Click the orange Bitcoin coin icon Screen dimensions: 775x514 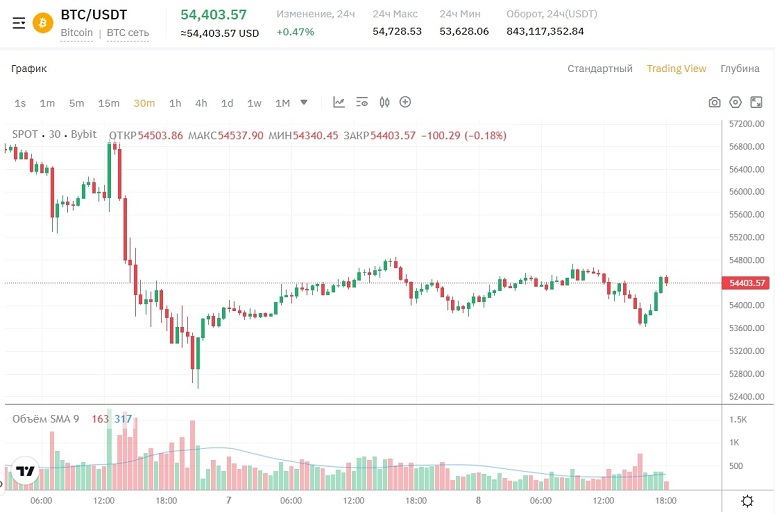(x=43, y=23)
